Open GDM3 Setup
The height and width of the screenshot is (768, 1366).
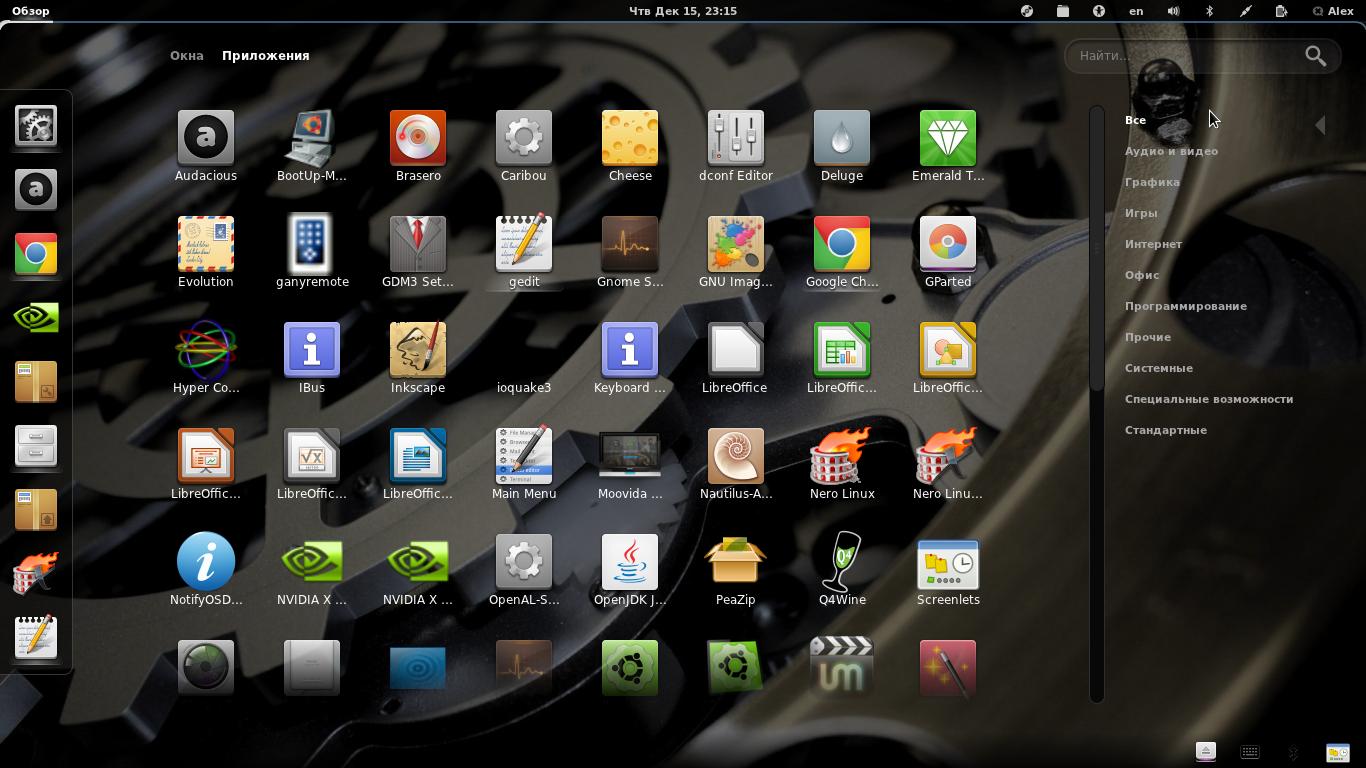tap(418, 252)
